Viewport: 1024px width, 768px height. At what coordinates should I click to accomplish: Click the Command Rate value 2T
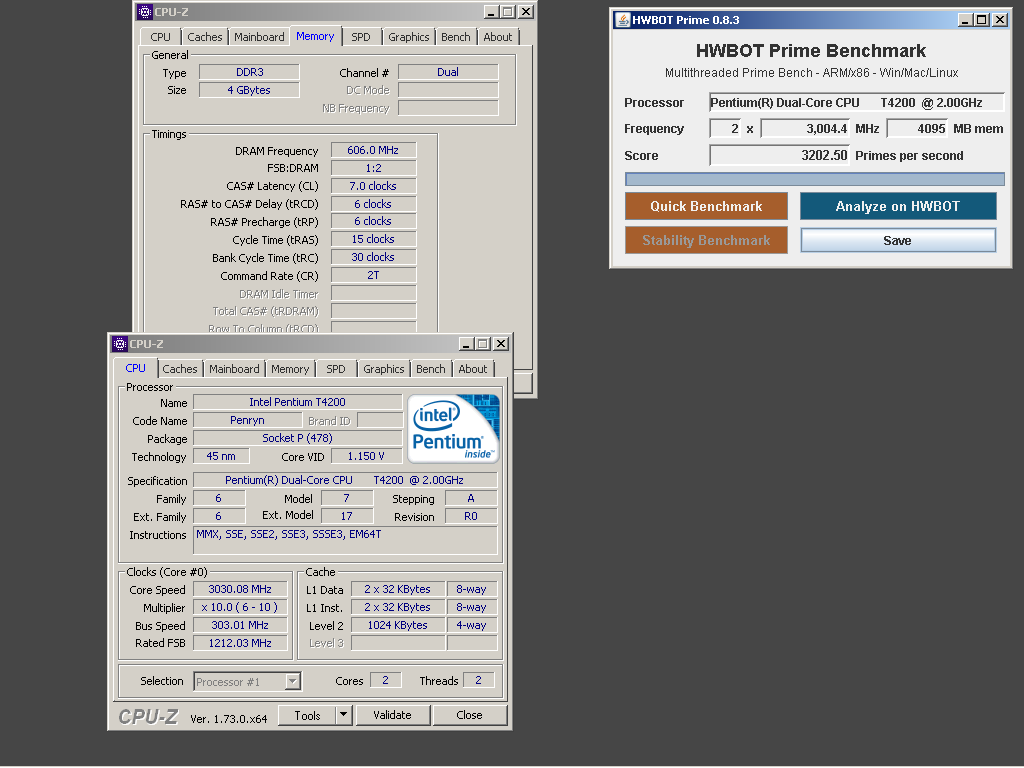[x=373, y=275]
